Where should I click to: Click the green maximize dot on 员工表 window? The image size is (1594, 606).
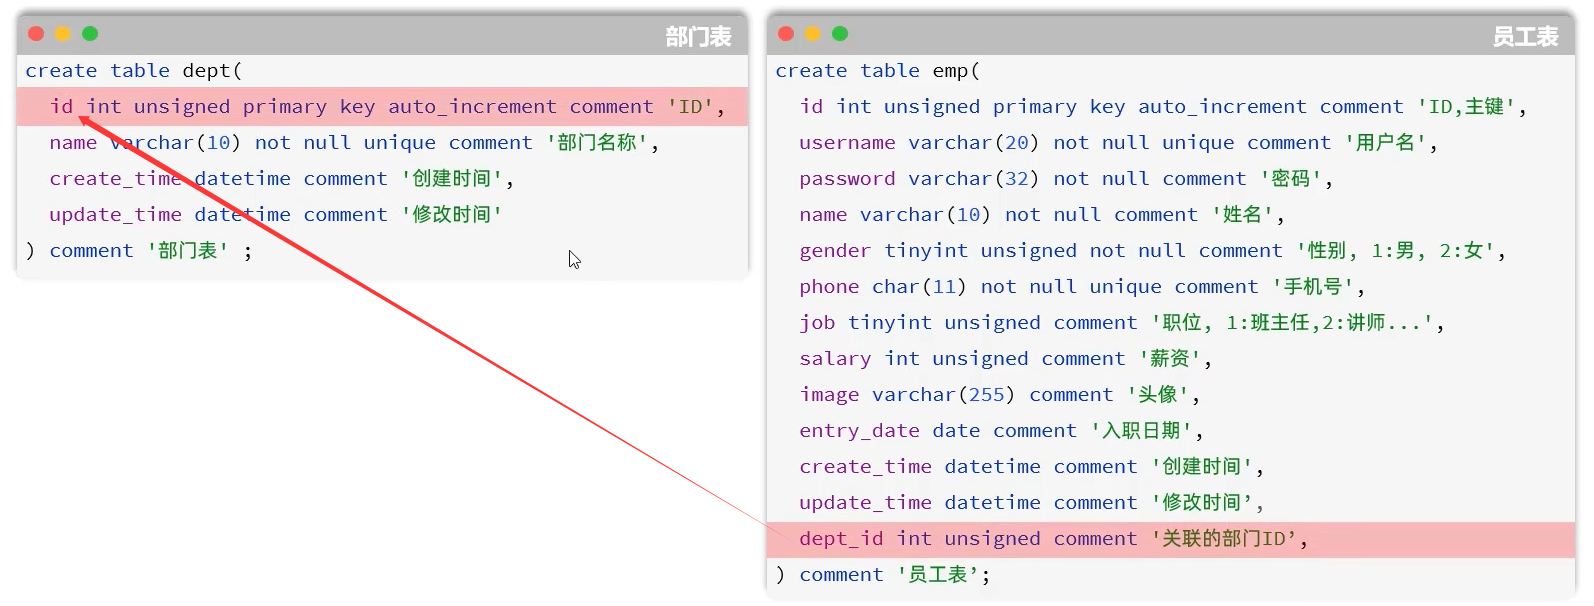[x=840, y=34]
